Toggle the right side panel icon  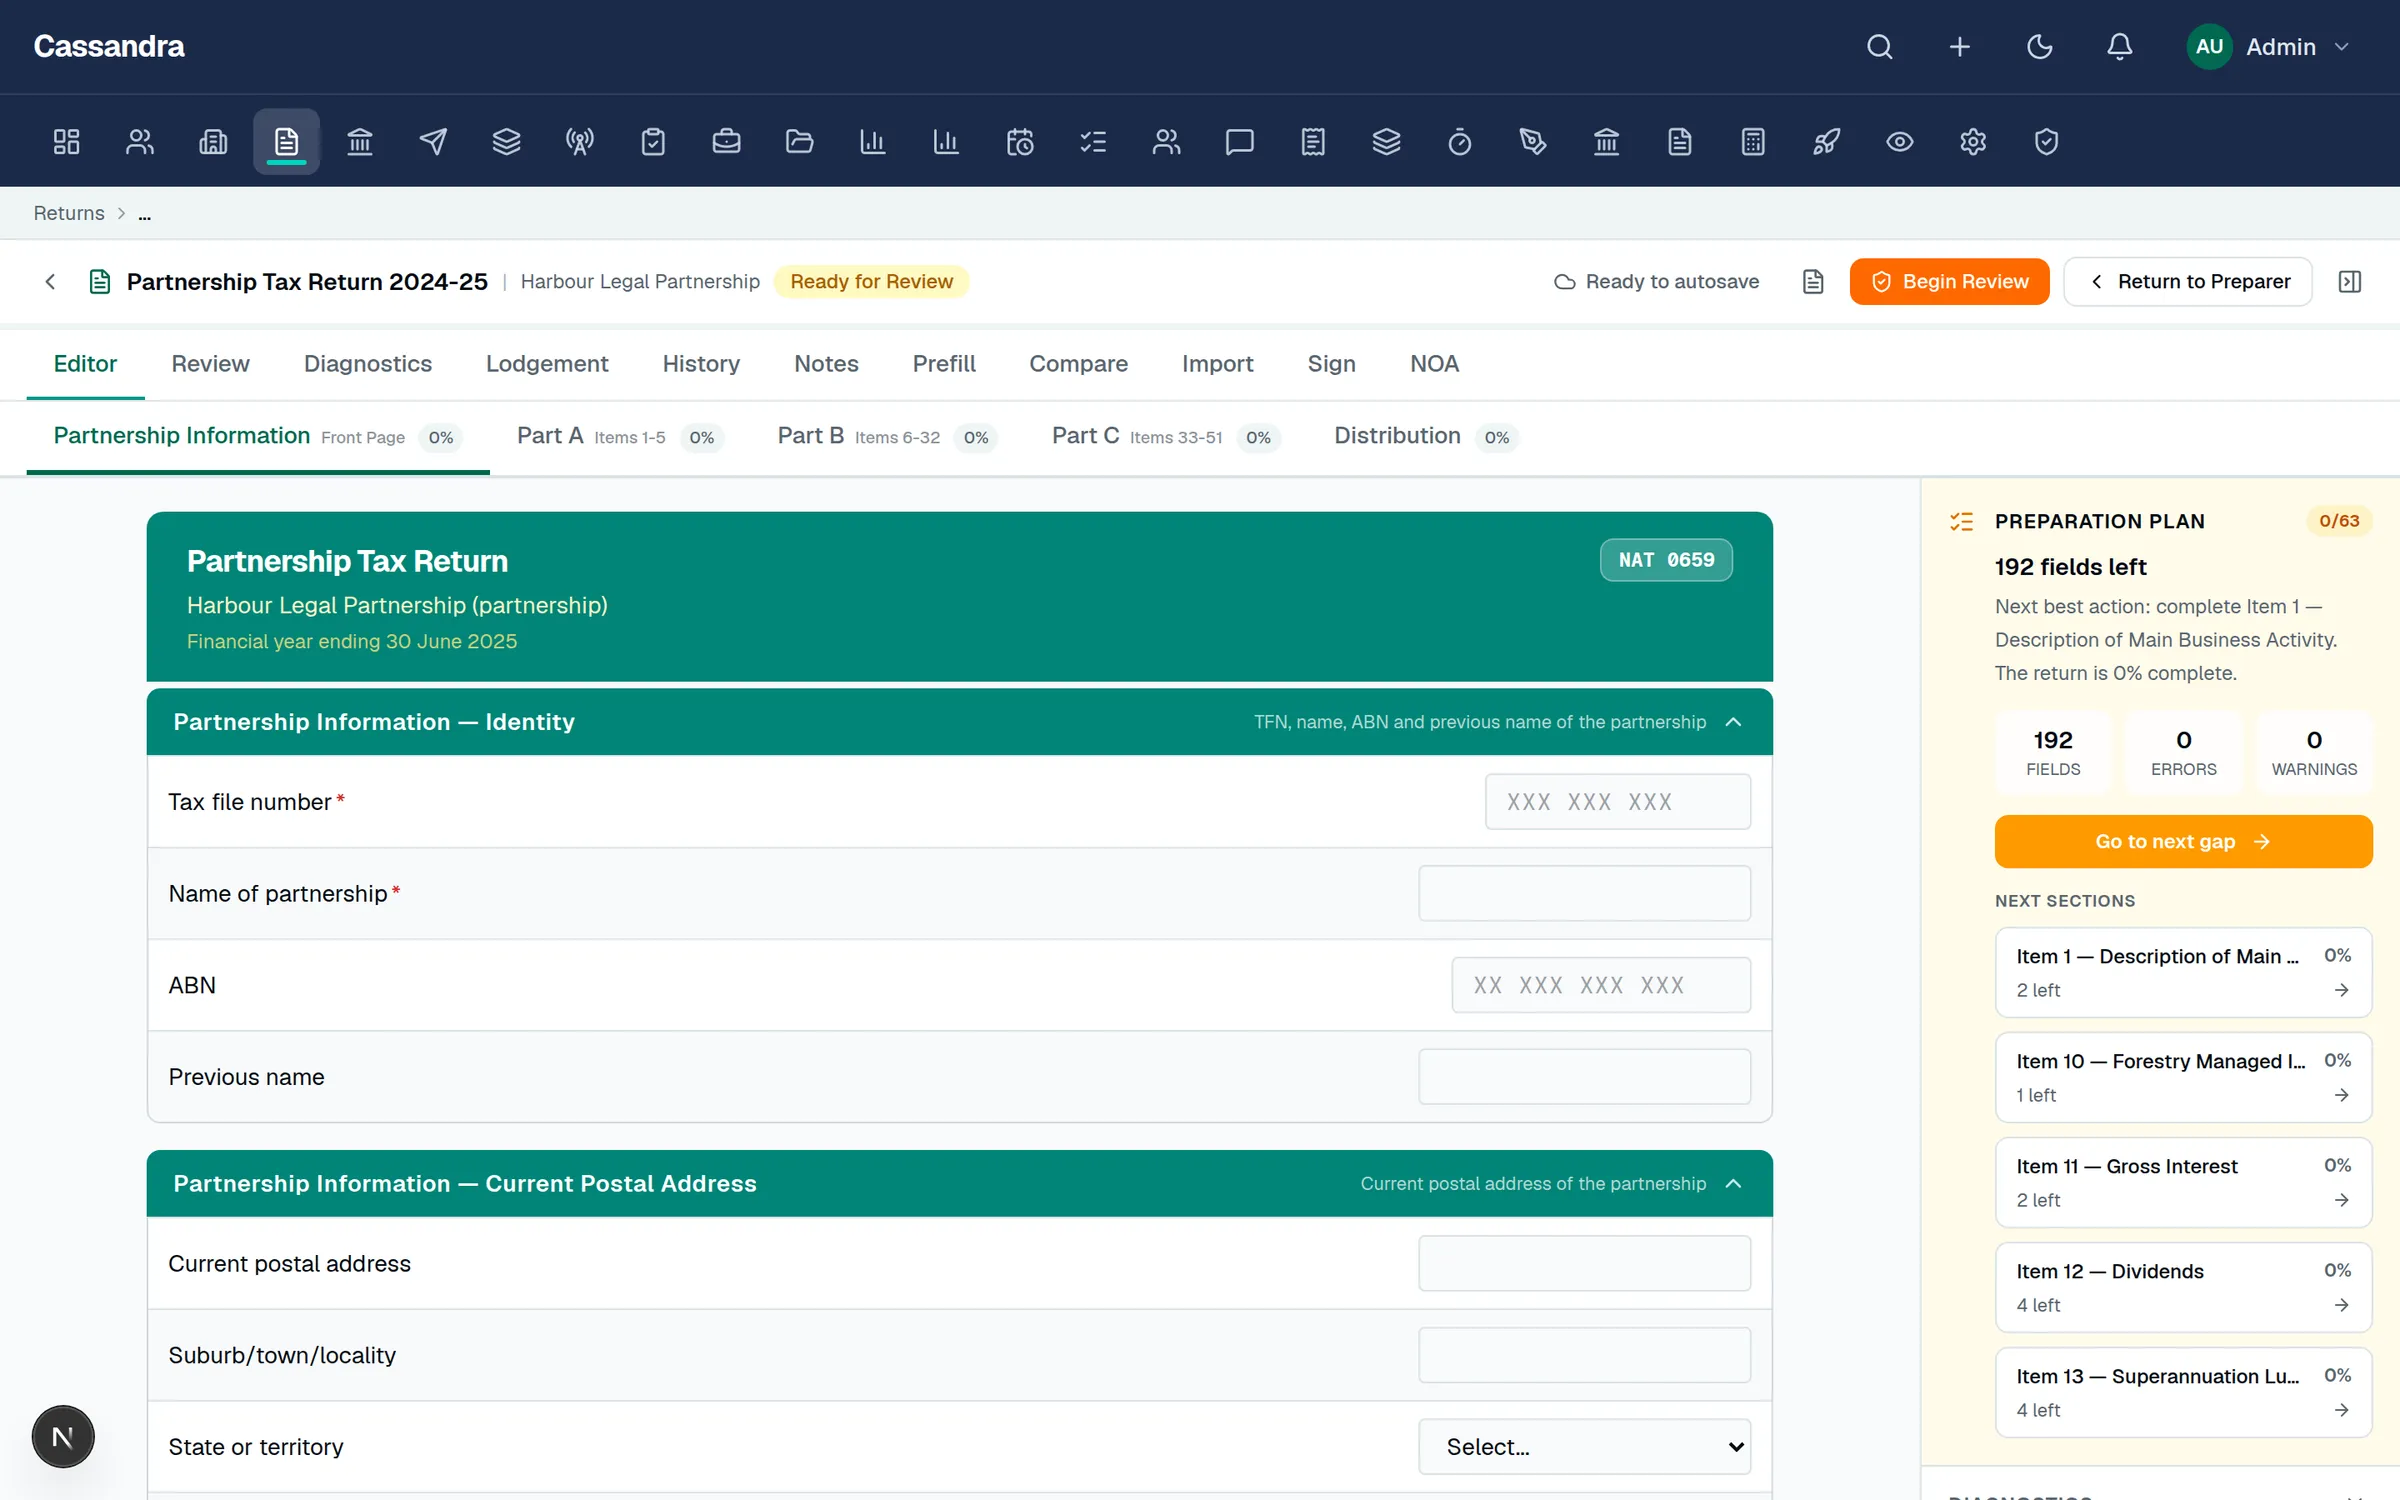pyautogui.click(x=2350, y=282)
